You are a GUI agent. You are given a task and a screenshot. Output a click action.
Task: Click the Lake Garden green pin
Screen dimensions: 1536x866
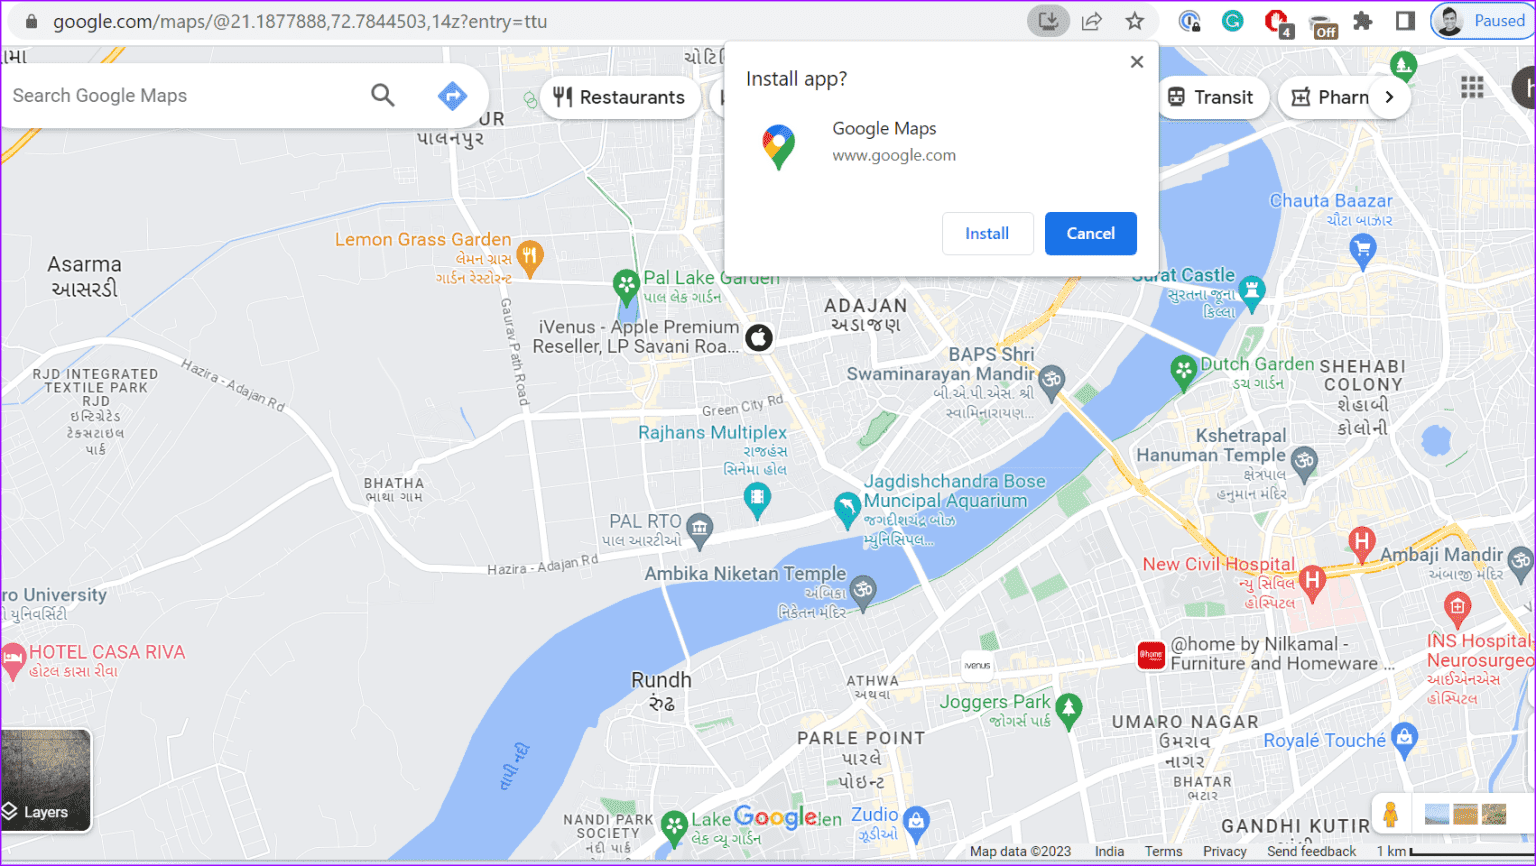[674, 827]
